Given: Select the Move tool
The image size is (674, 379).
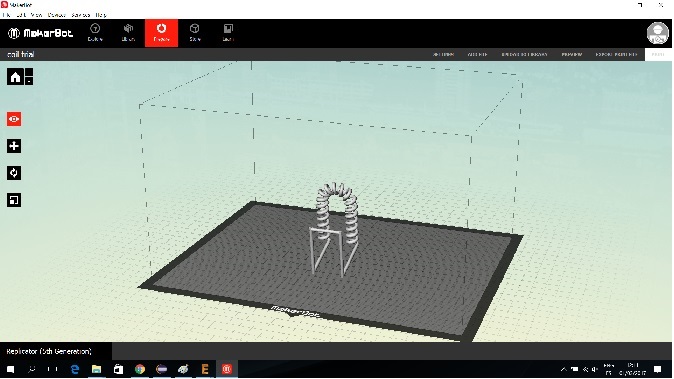Looking at the screenshot, I should pyautogui.click(x=14, y=146).
